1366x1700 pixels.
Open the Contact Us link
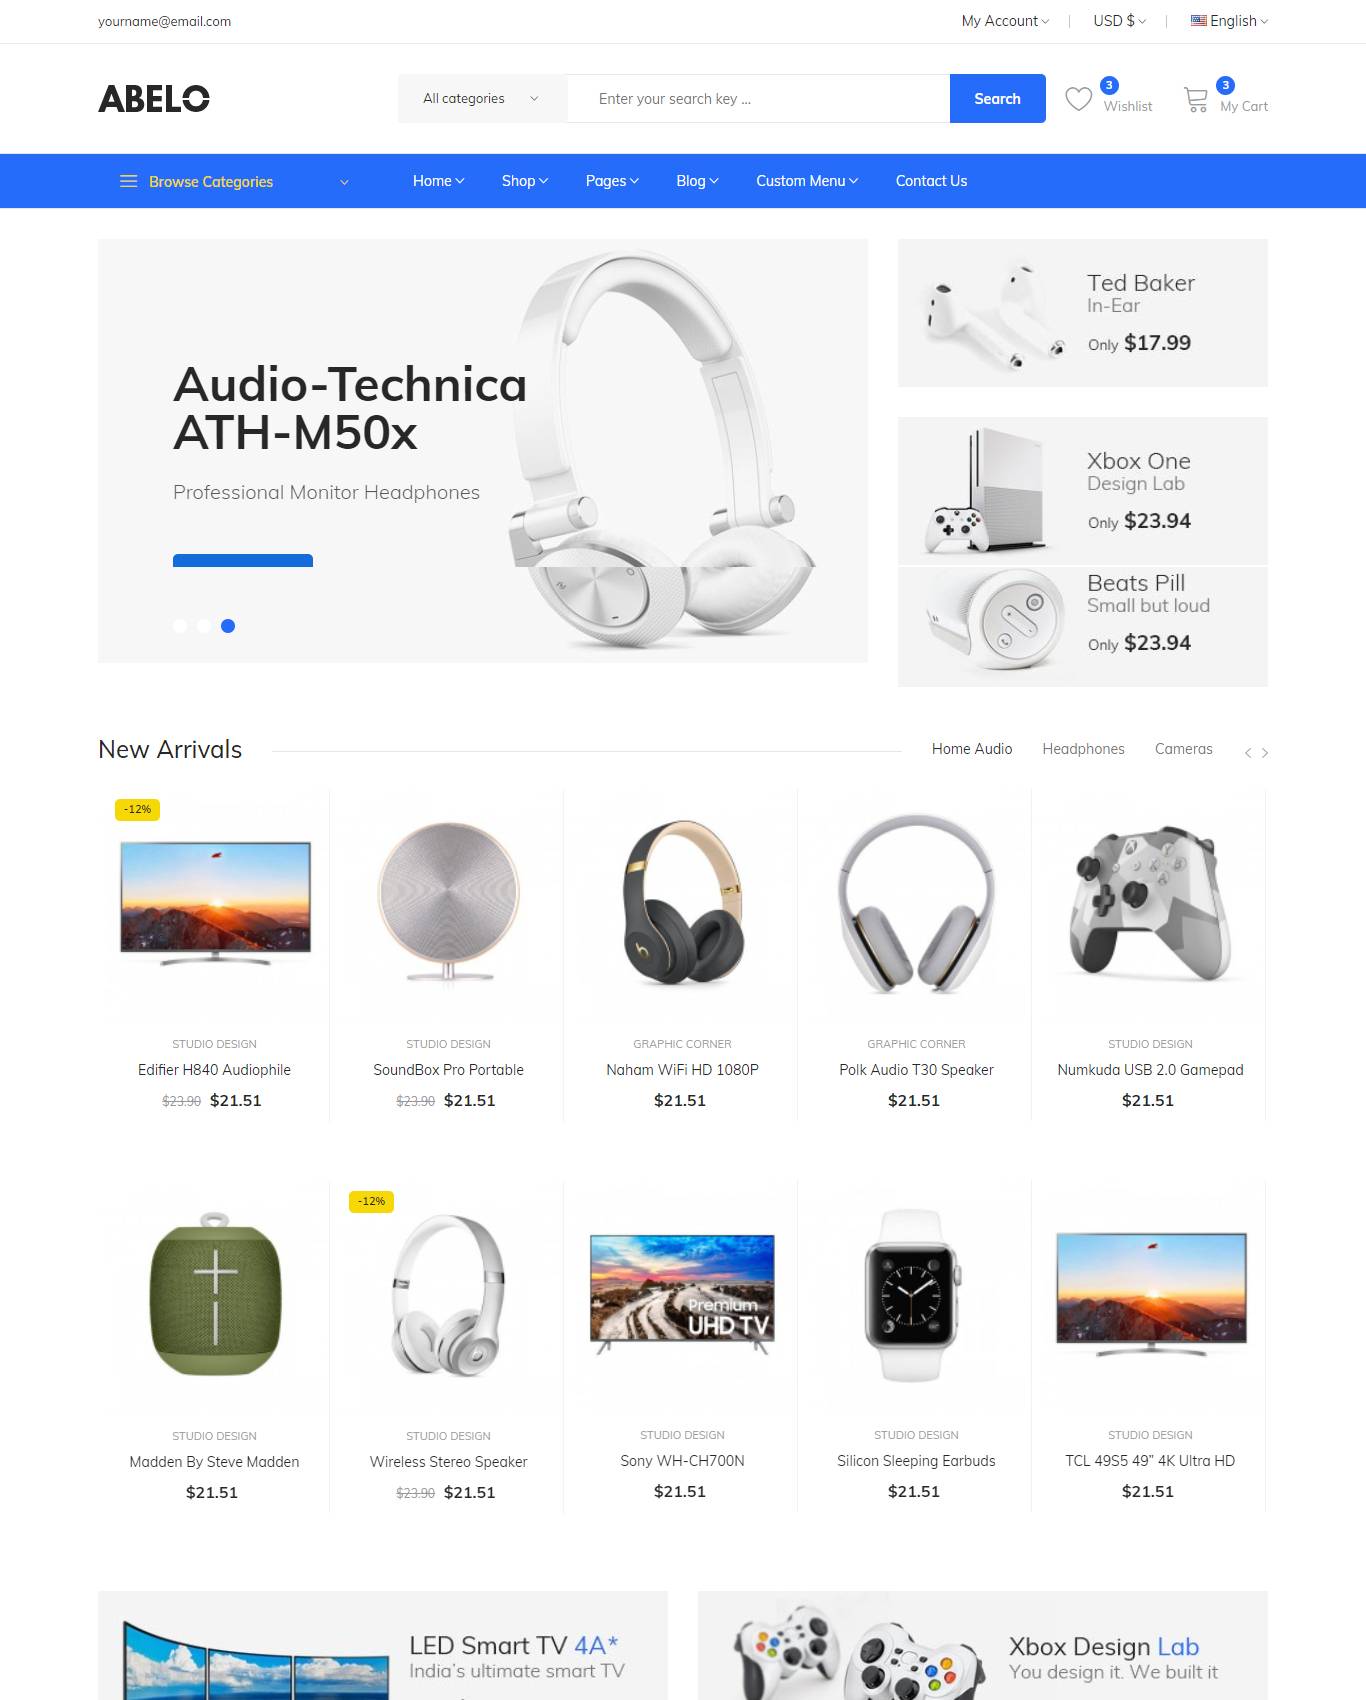(x=931, y=181)
